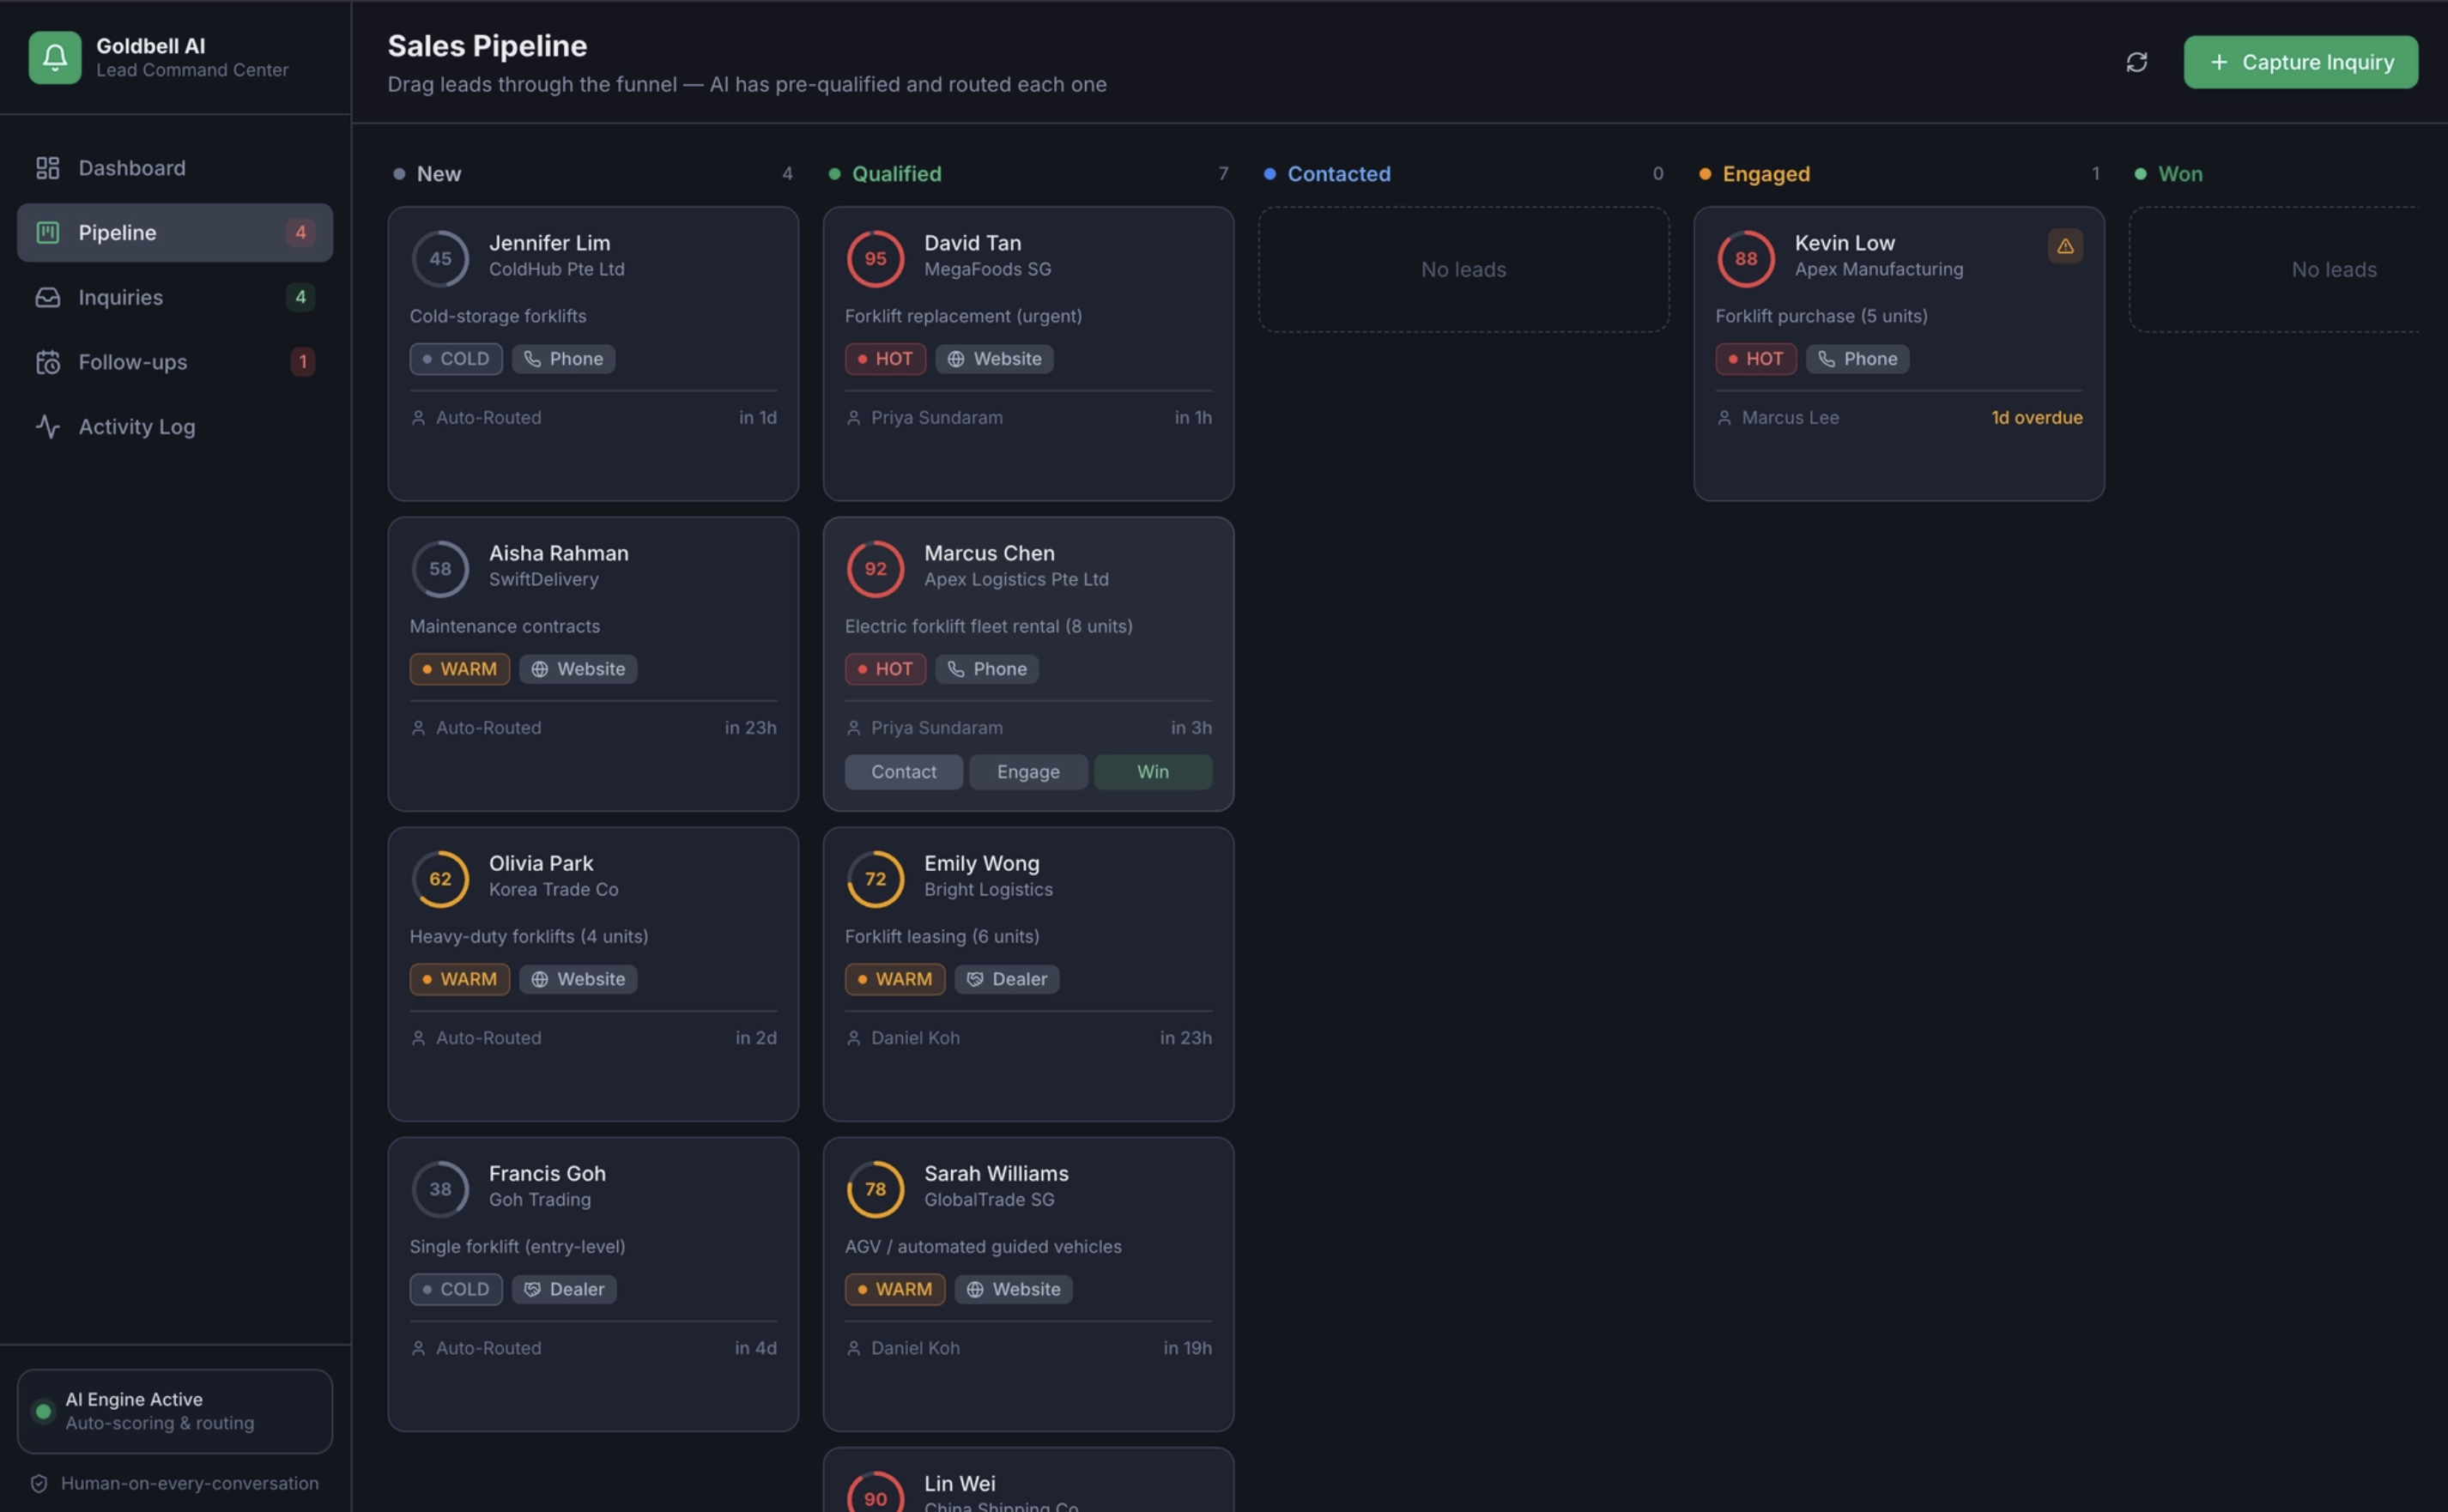2448x1512 pixels.
Task: Click Contact on Marcus Chen card
Action: (904, 772)
